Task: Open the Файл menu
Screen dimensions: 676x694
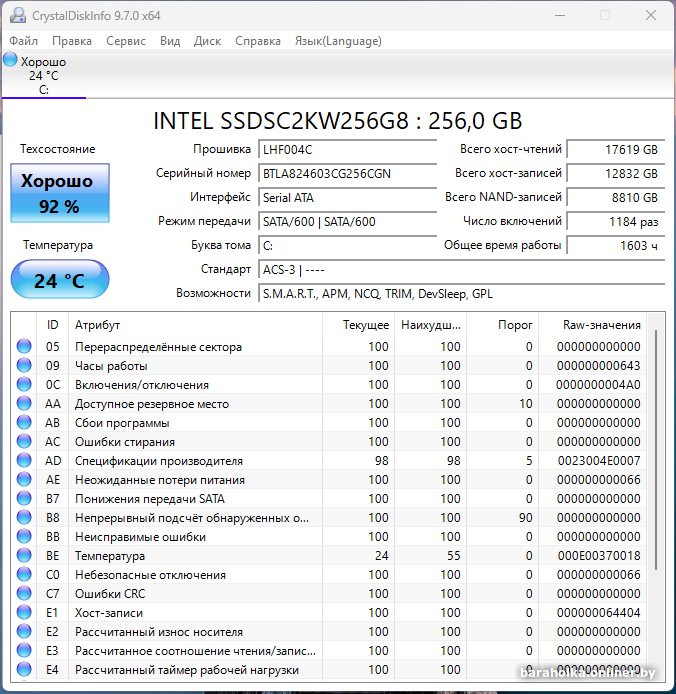Action: [23, 41]
